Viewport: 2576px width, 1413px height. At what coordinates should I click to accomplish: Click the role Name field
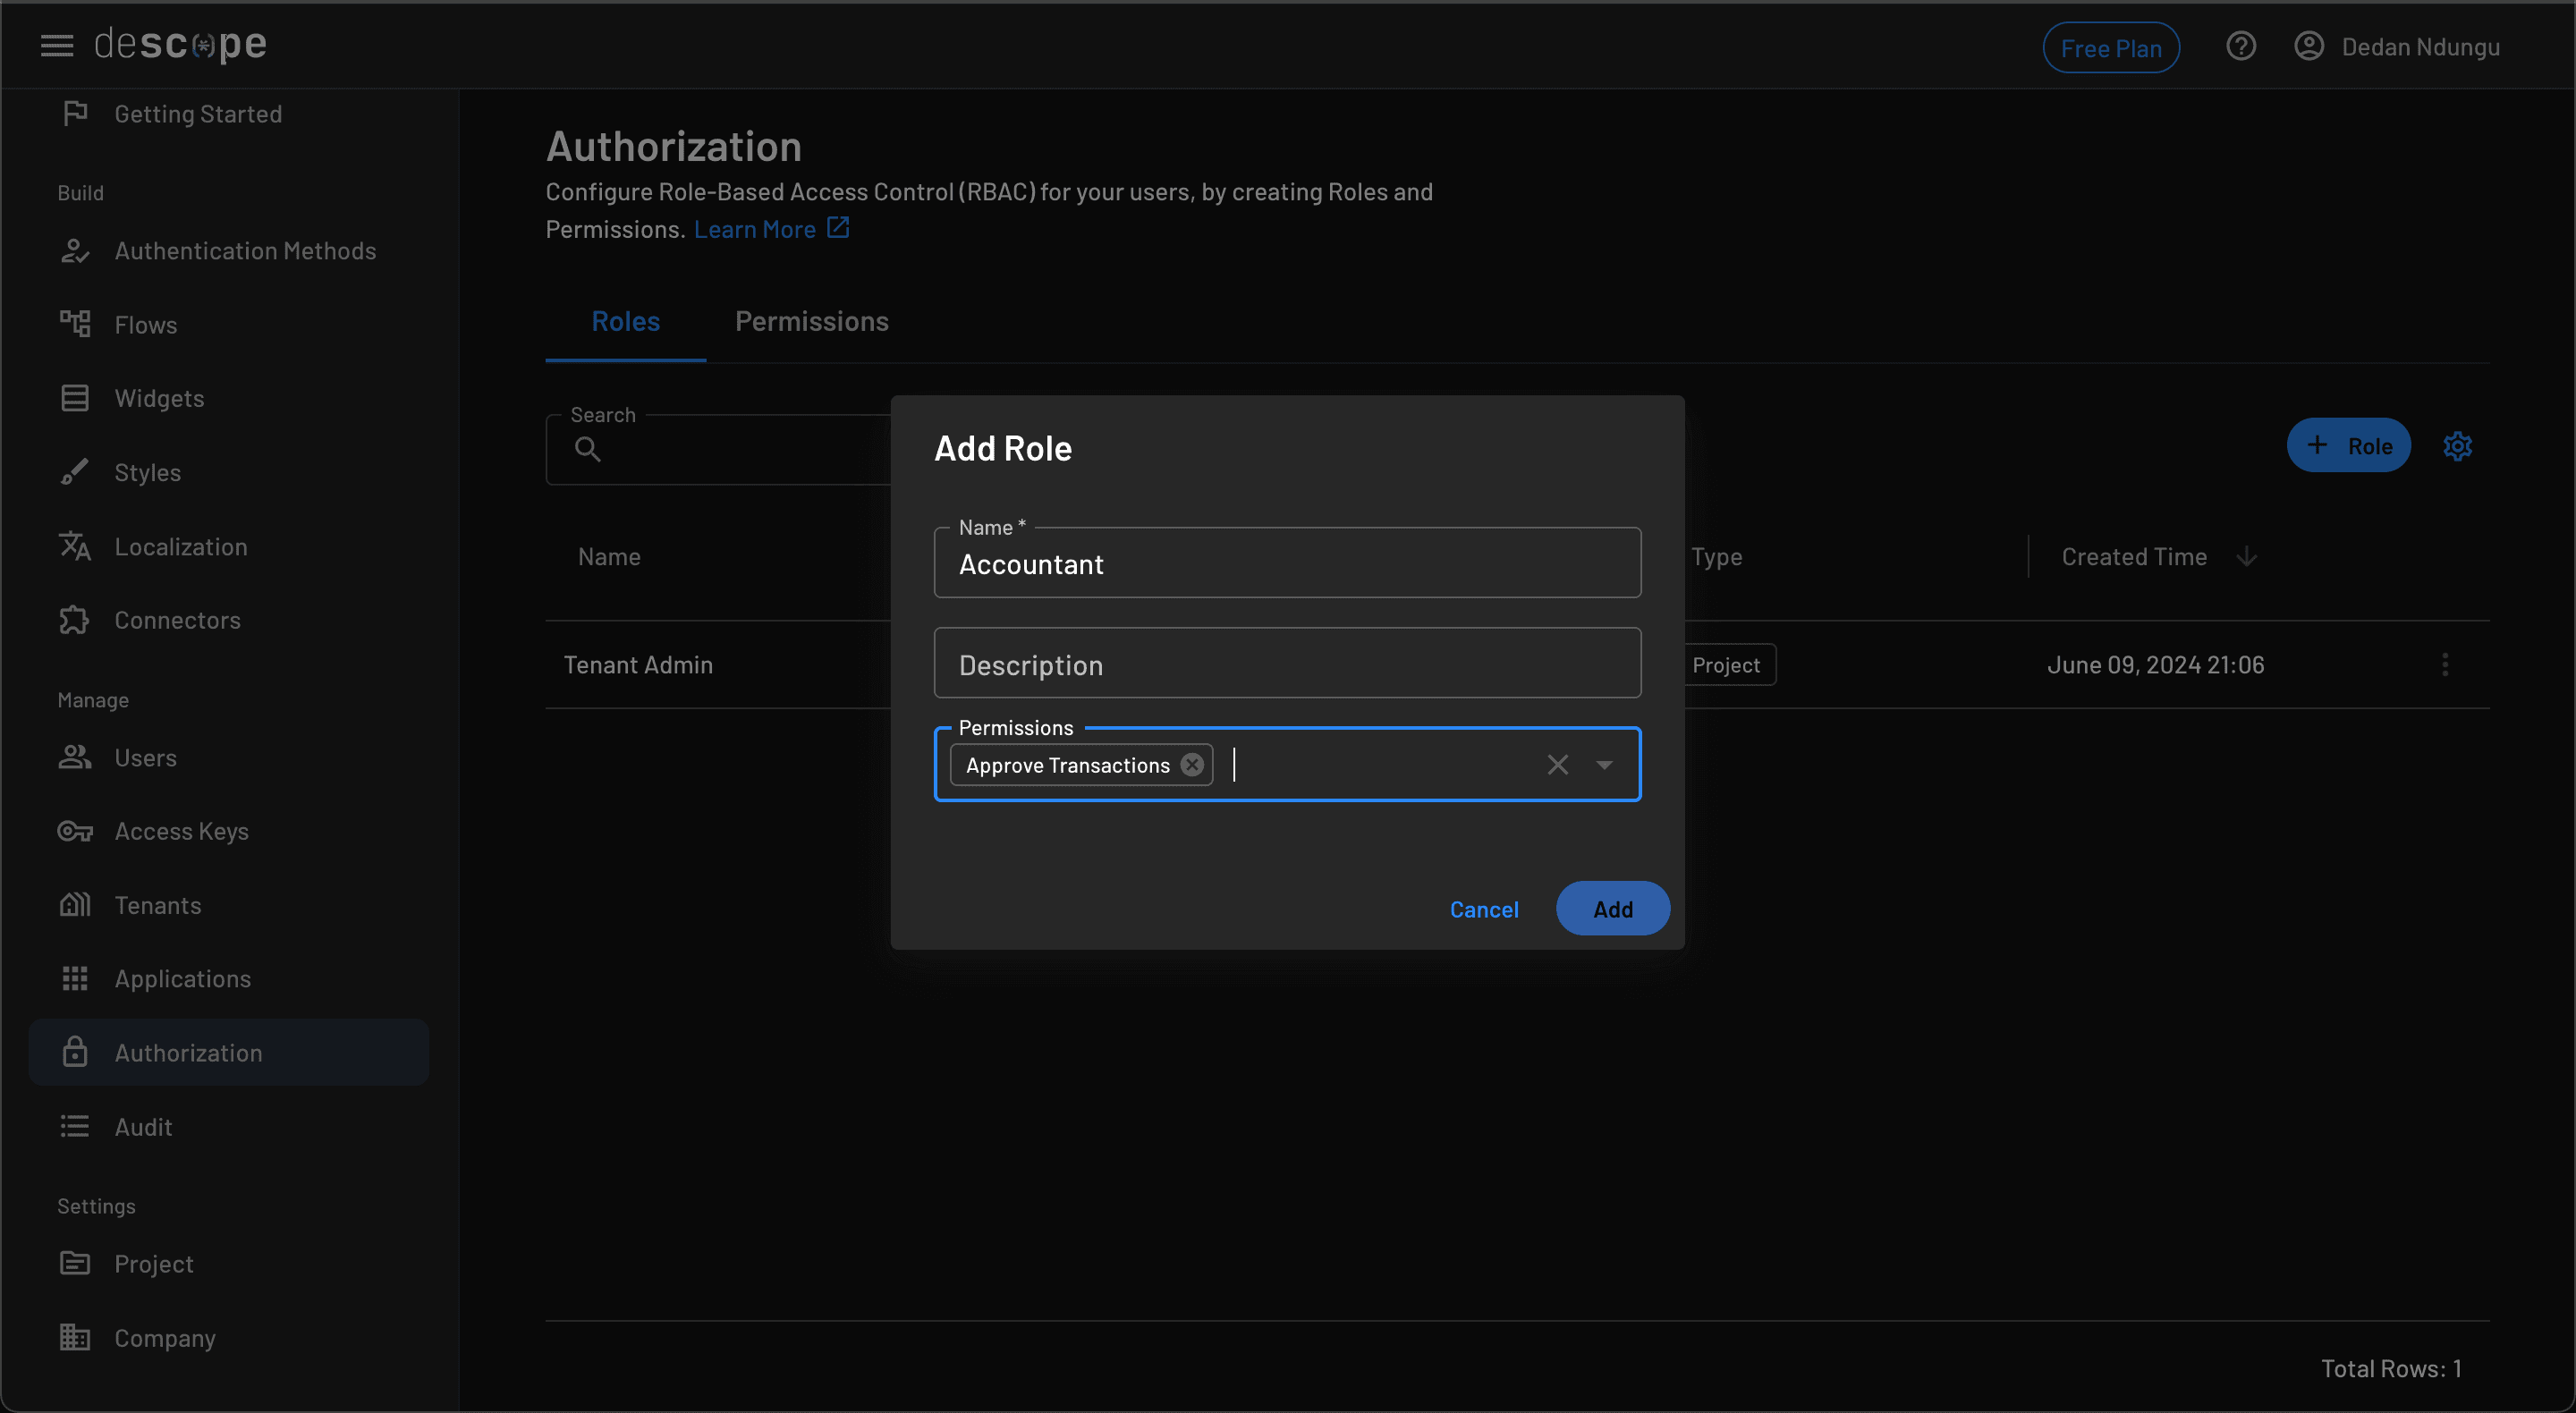pos(1286,565)
